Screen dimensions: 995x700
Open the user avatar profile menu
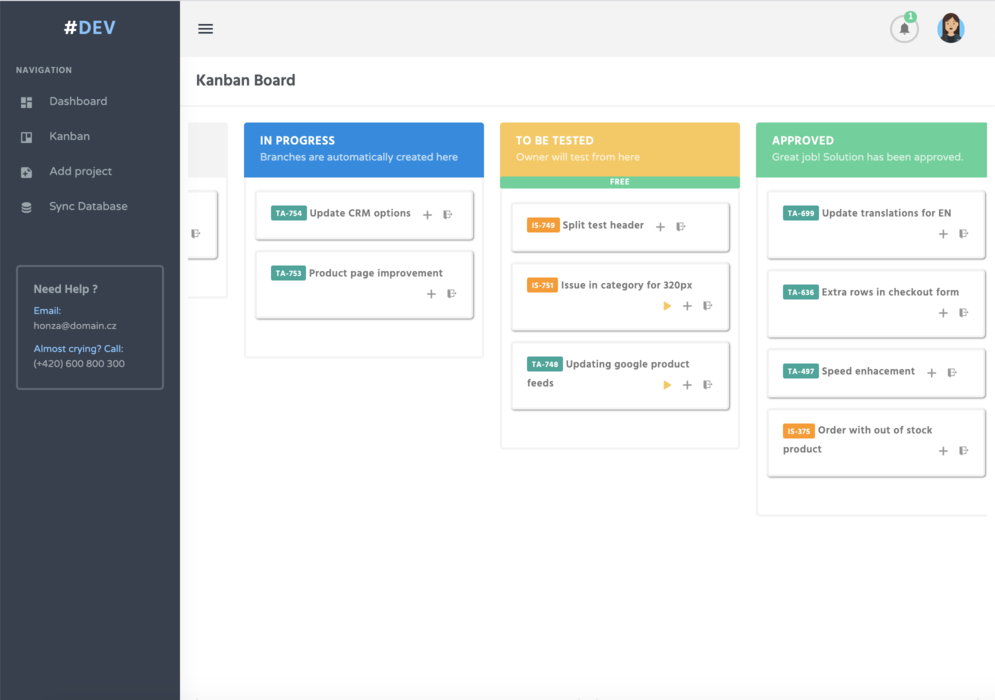point(950,29)
